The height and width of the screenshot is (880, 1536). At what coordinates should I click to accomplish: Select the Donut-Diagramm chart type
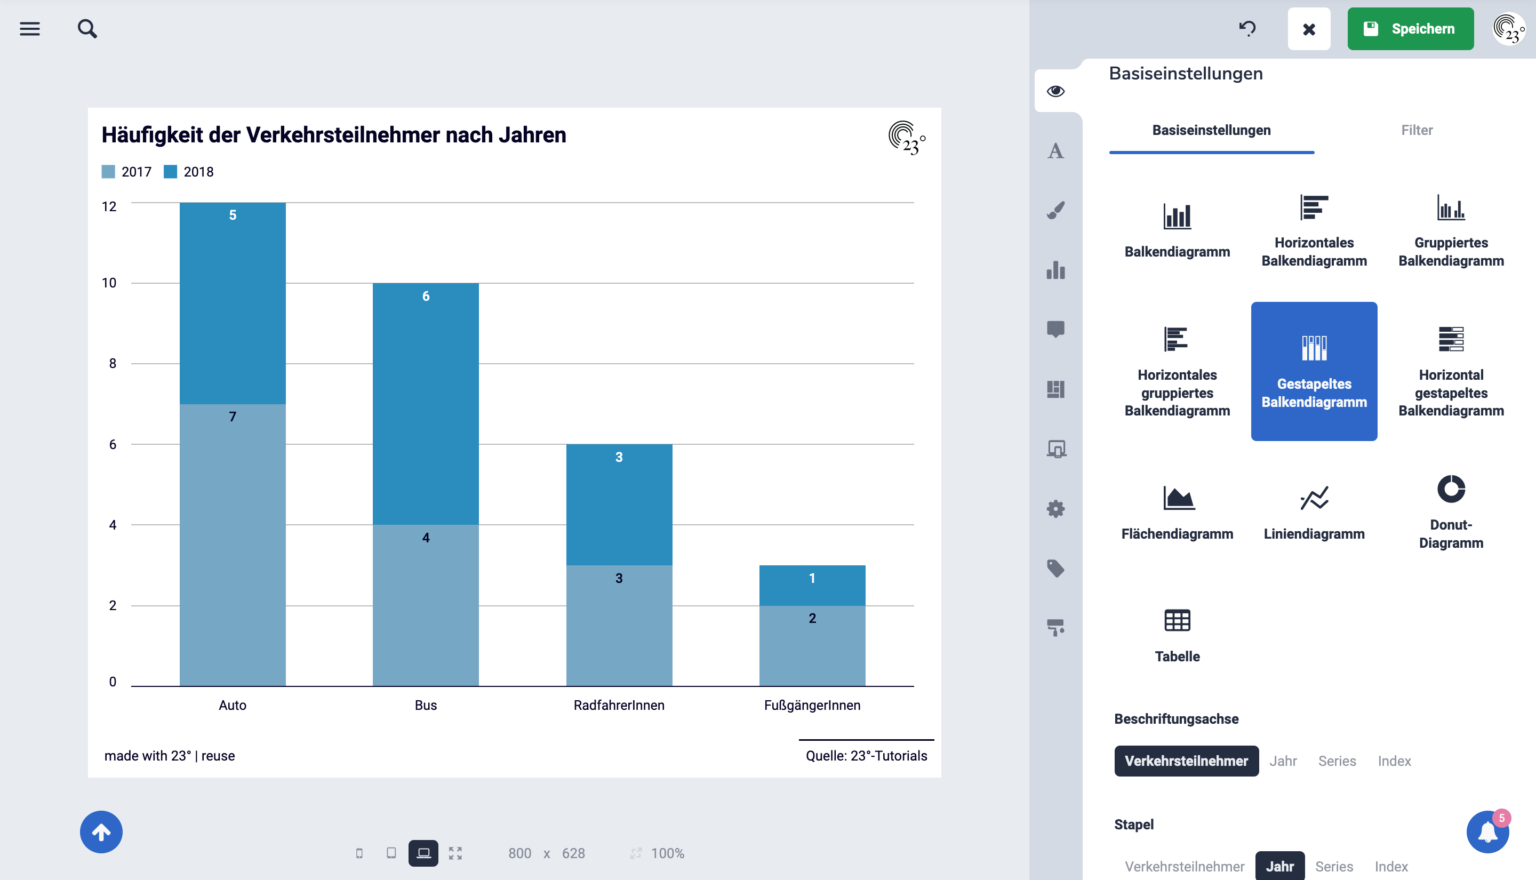coord(1451,512)
